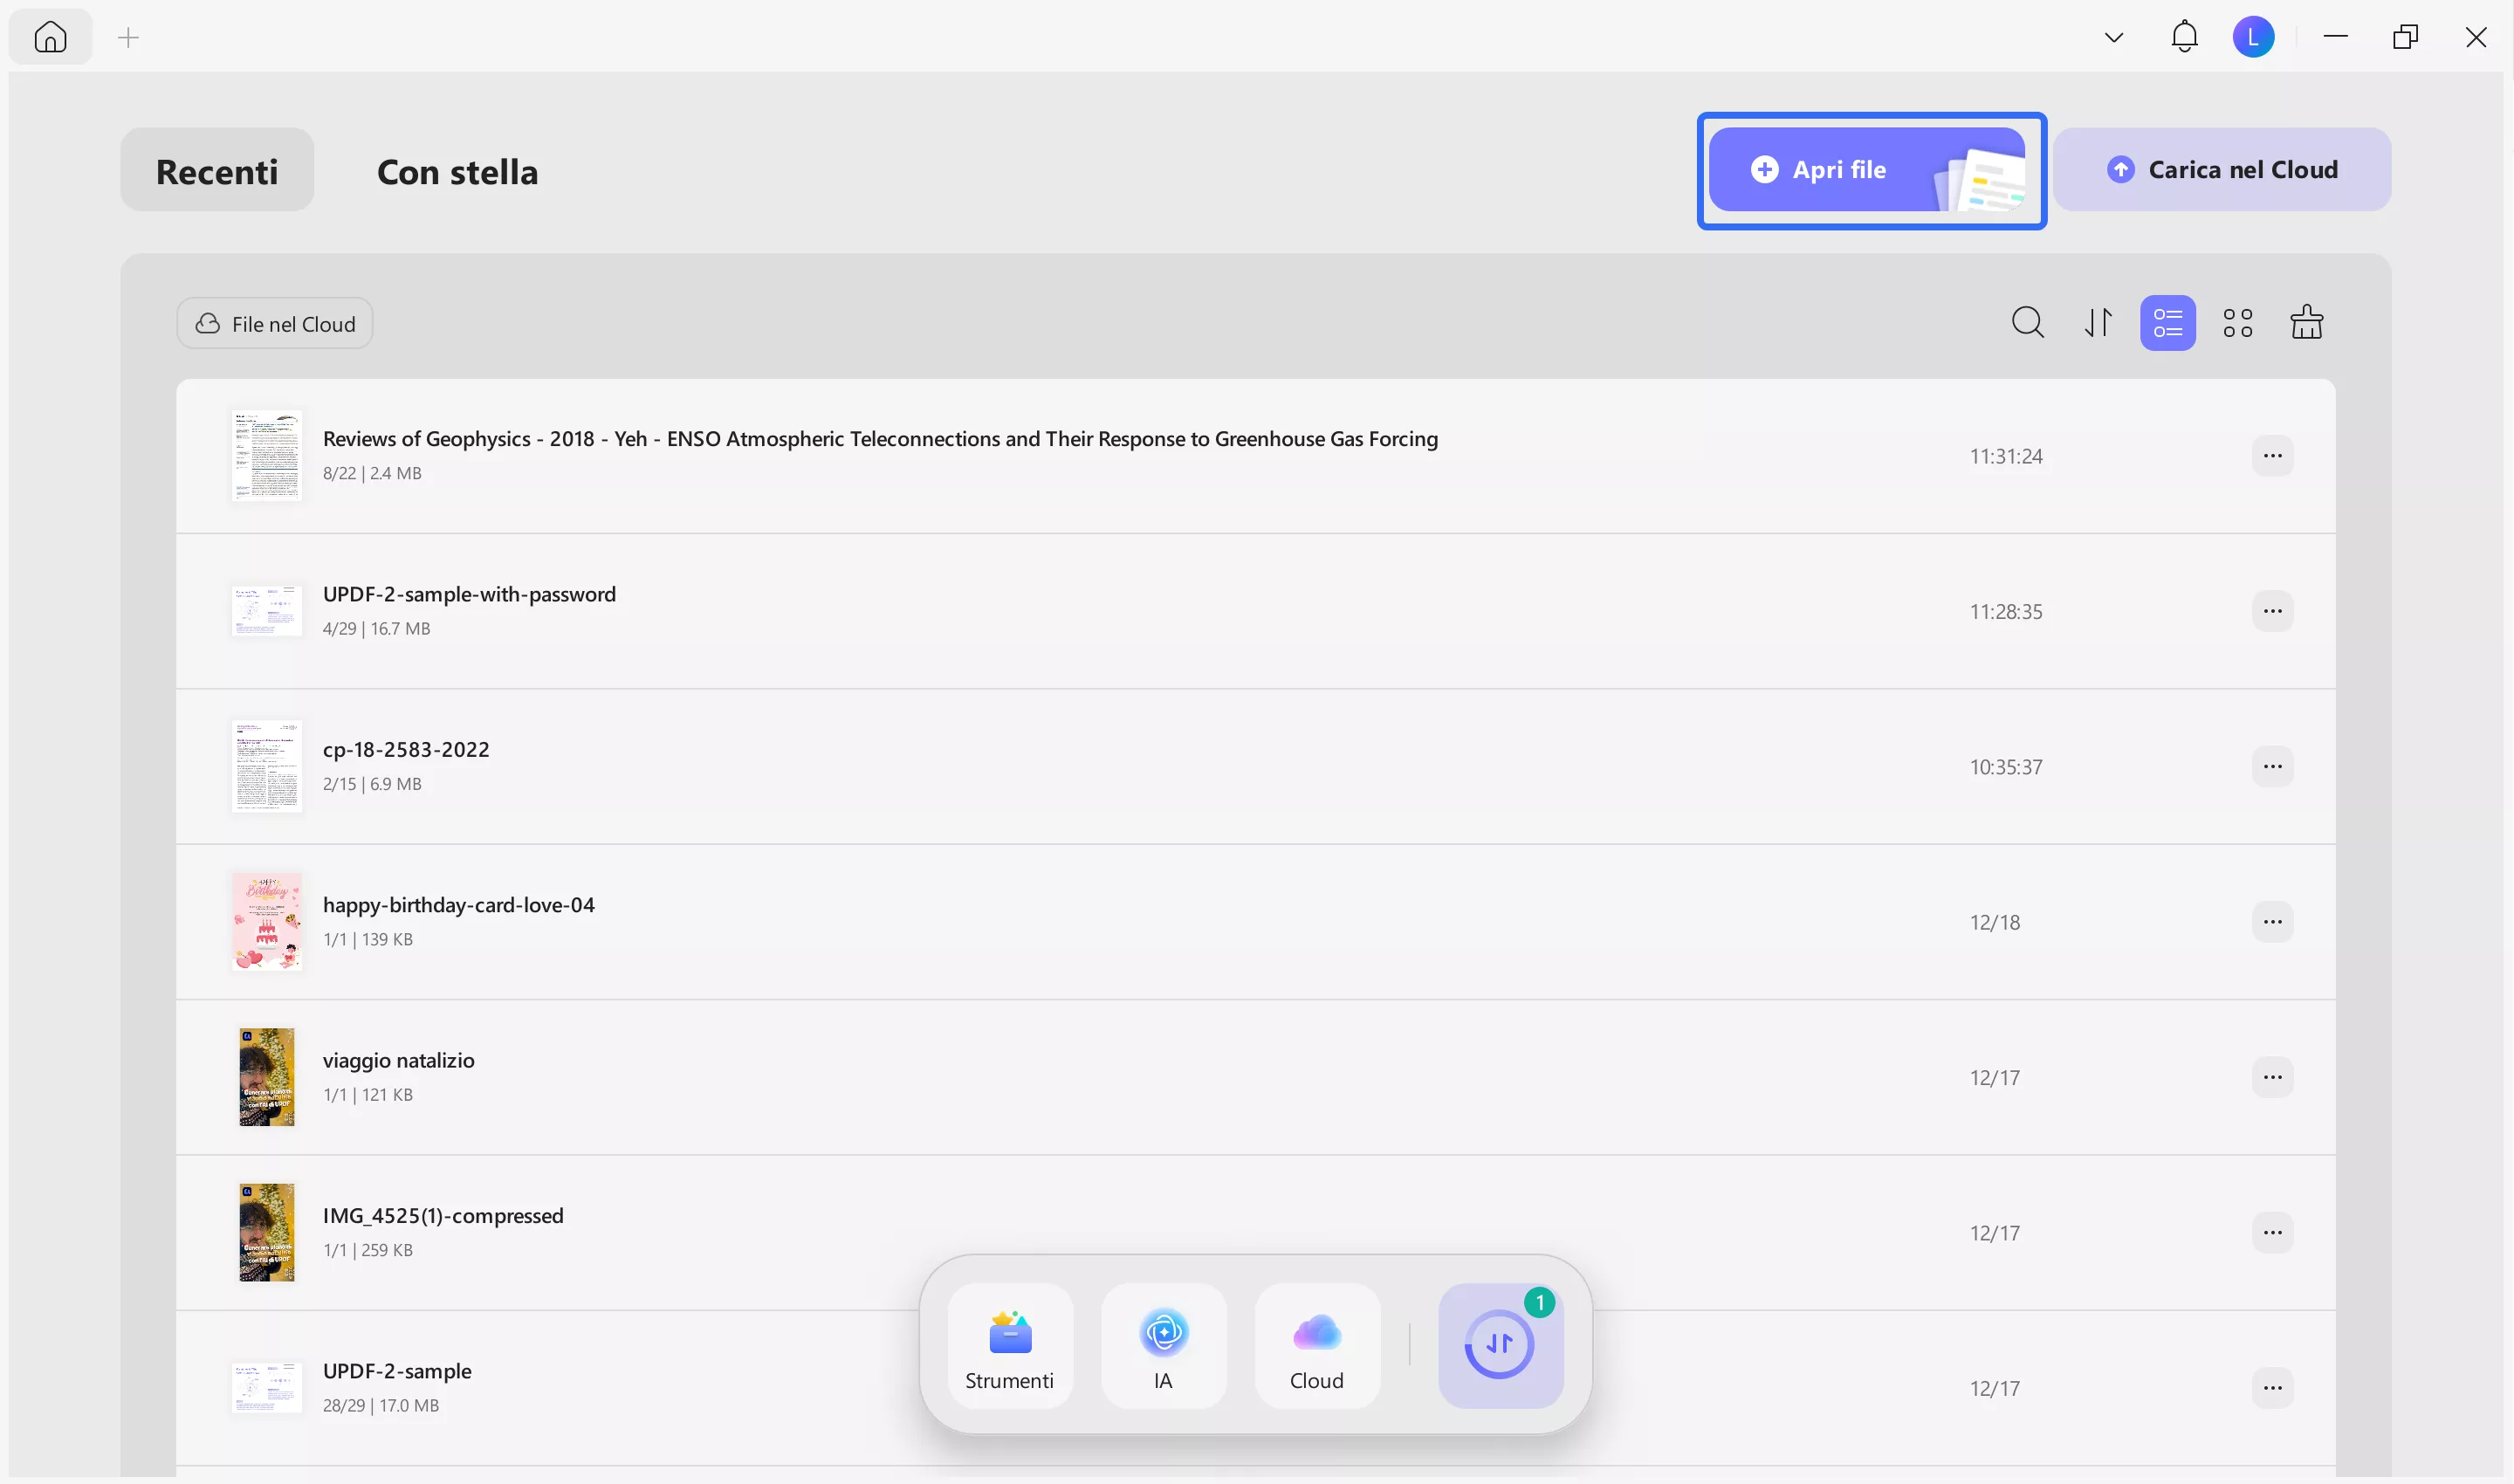The image size is (2514, 1484).
Task: Toggle the File nel Cloud filter
Action: click(x=275, y=324)
